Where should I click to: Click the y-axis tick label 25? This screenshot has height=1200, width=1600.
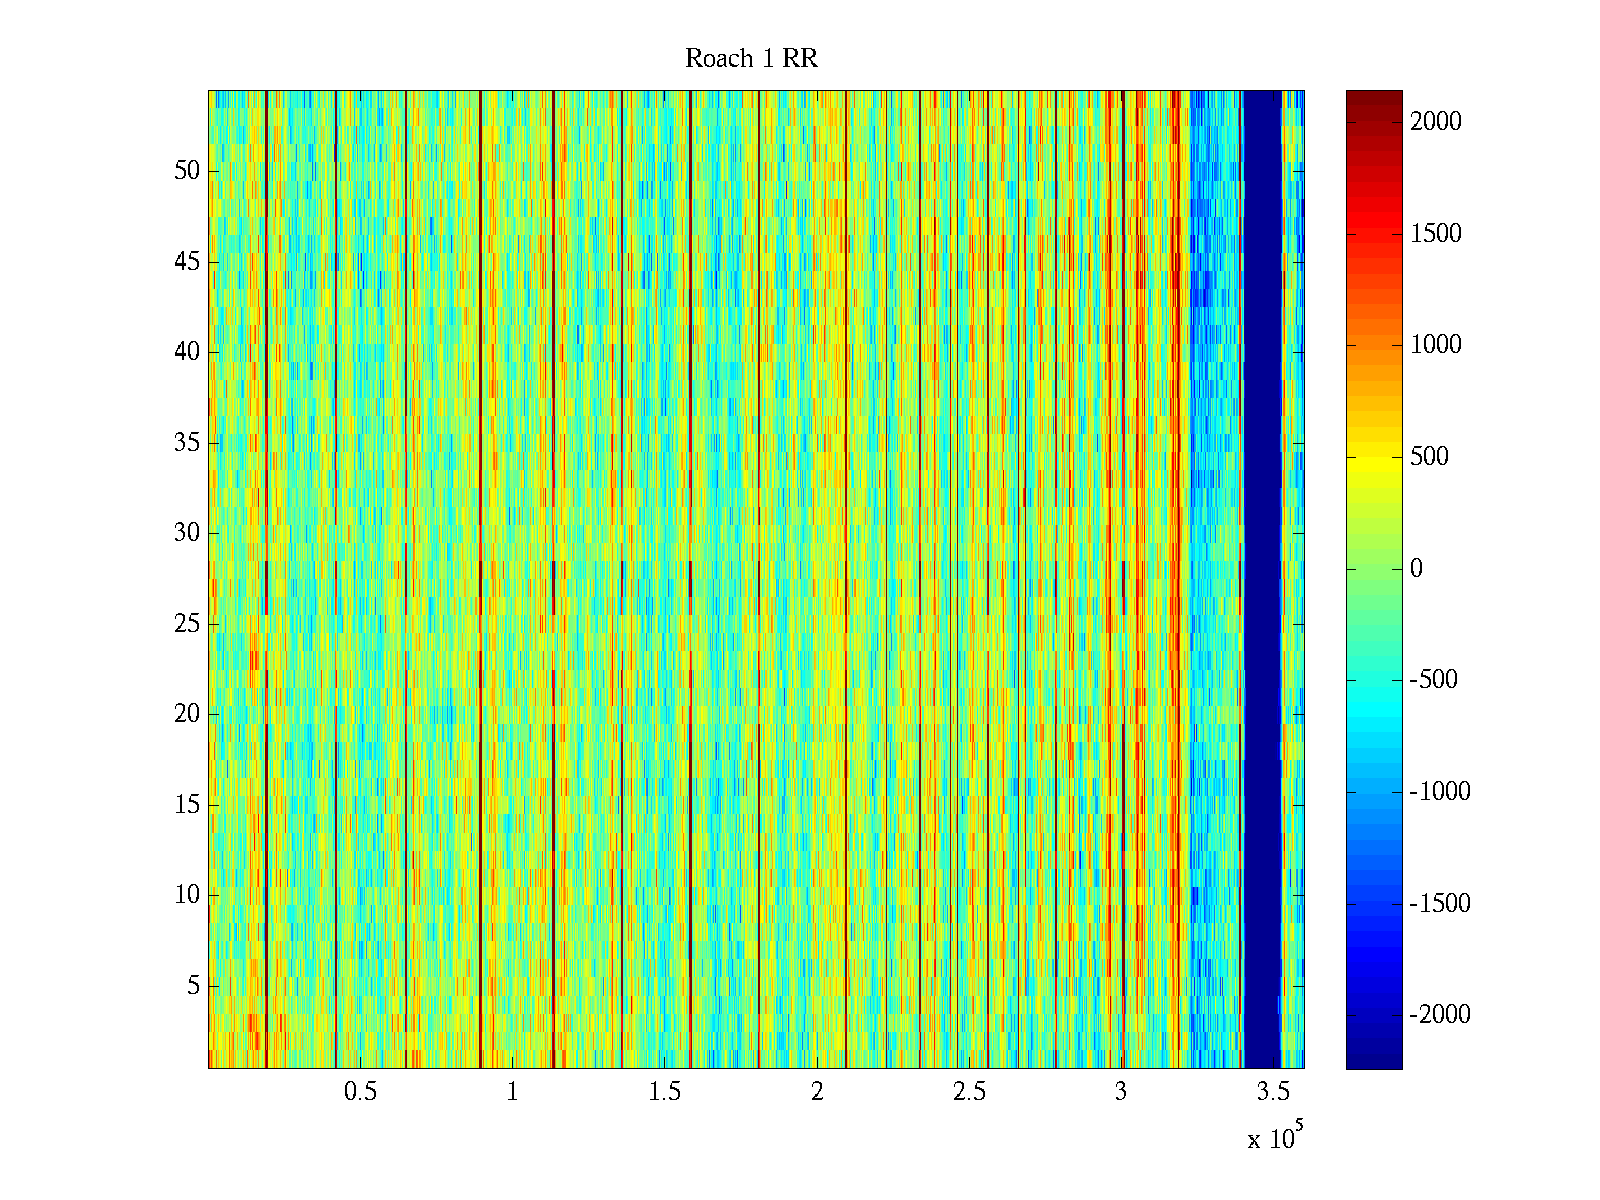[187, 624]
